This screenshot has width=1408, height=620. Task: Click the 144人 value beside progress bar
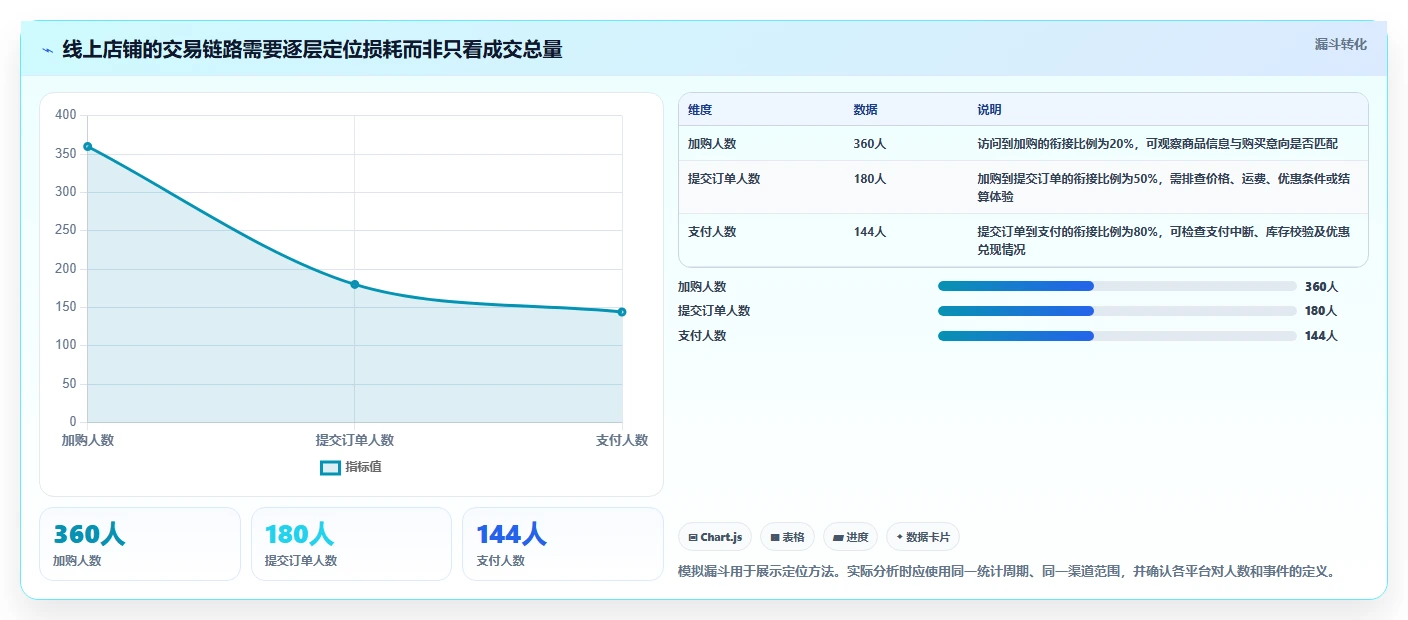[x=1321, y=336]
